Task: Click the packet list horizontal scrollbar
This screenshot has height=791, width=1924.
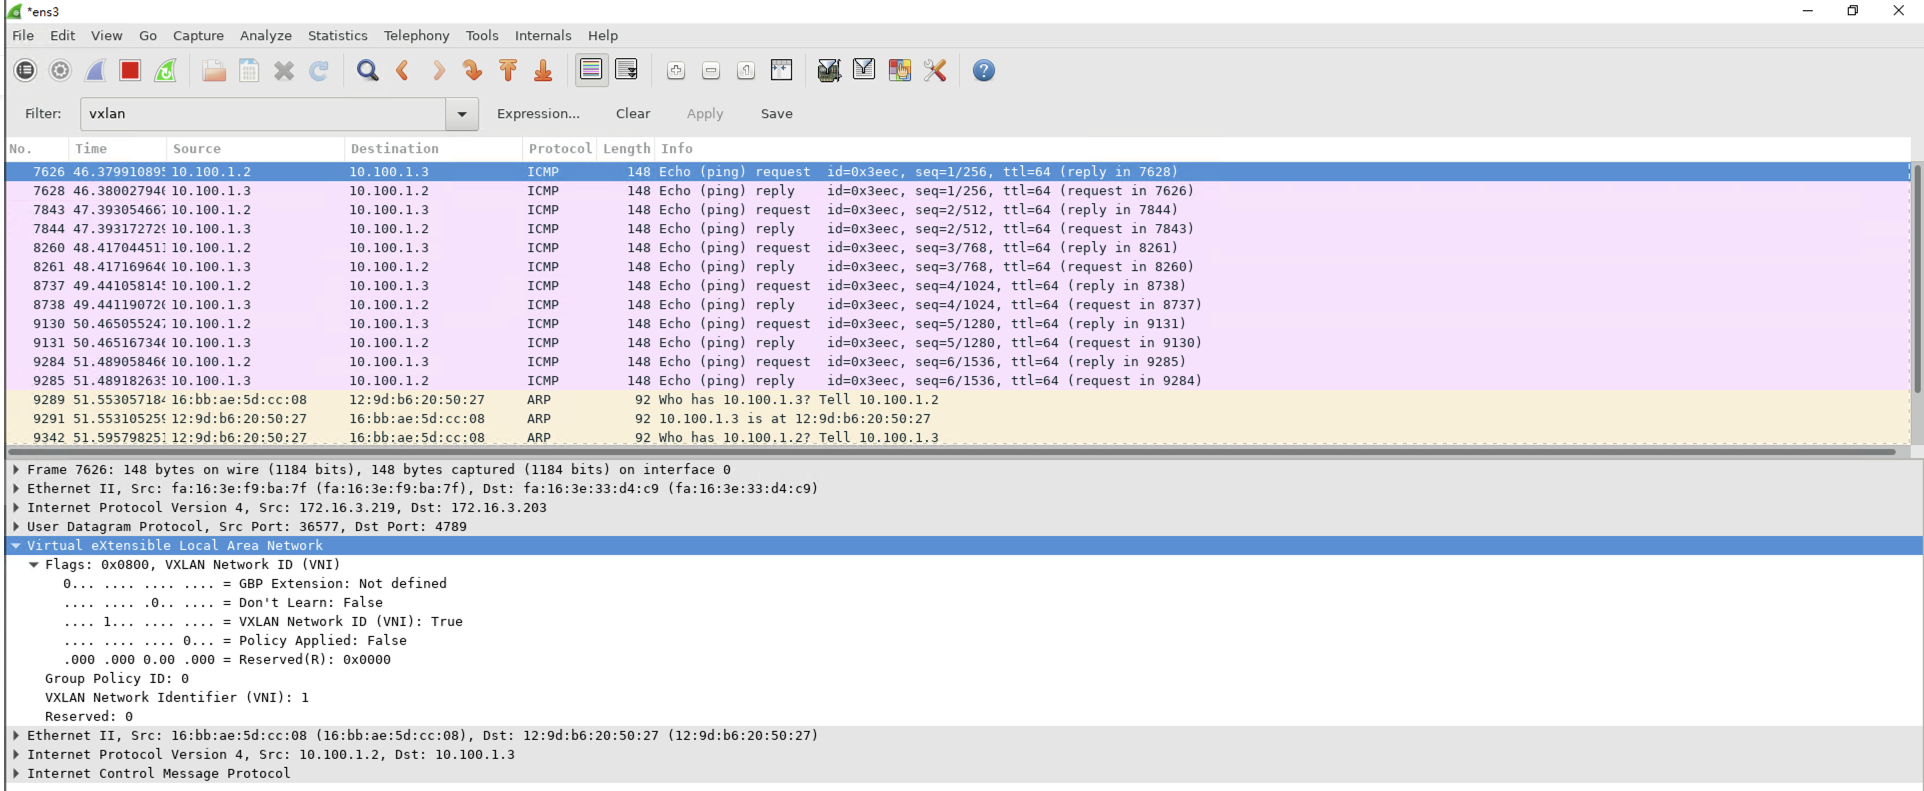Action: pyautogui.click(x=951, y=452)
